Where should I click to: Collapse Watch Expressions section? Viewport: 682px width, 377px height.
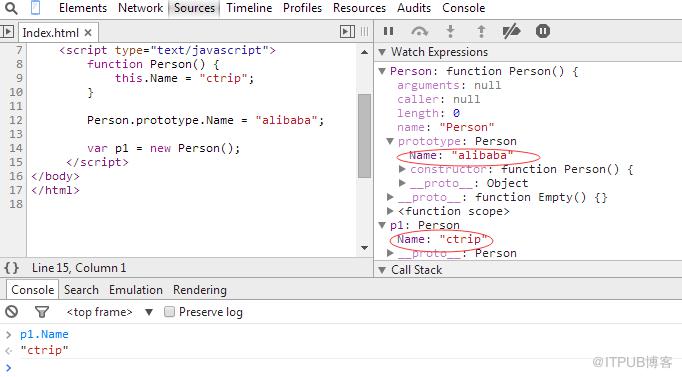[382, 52]
